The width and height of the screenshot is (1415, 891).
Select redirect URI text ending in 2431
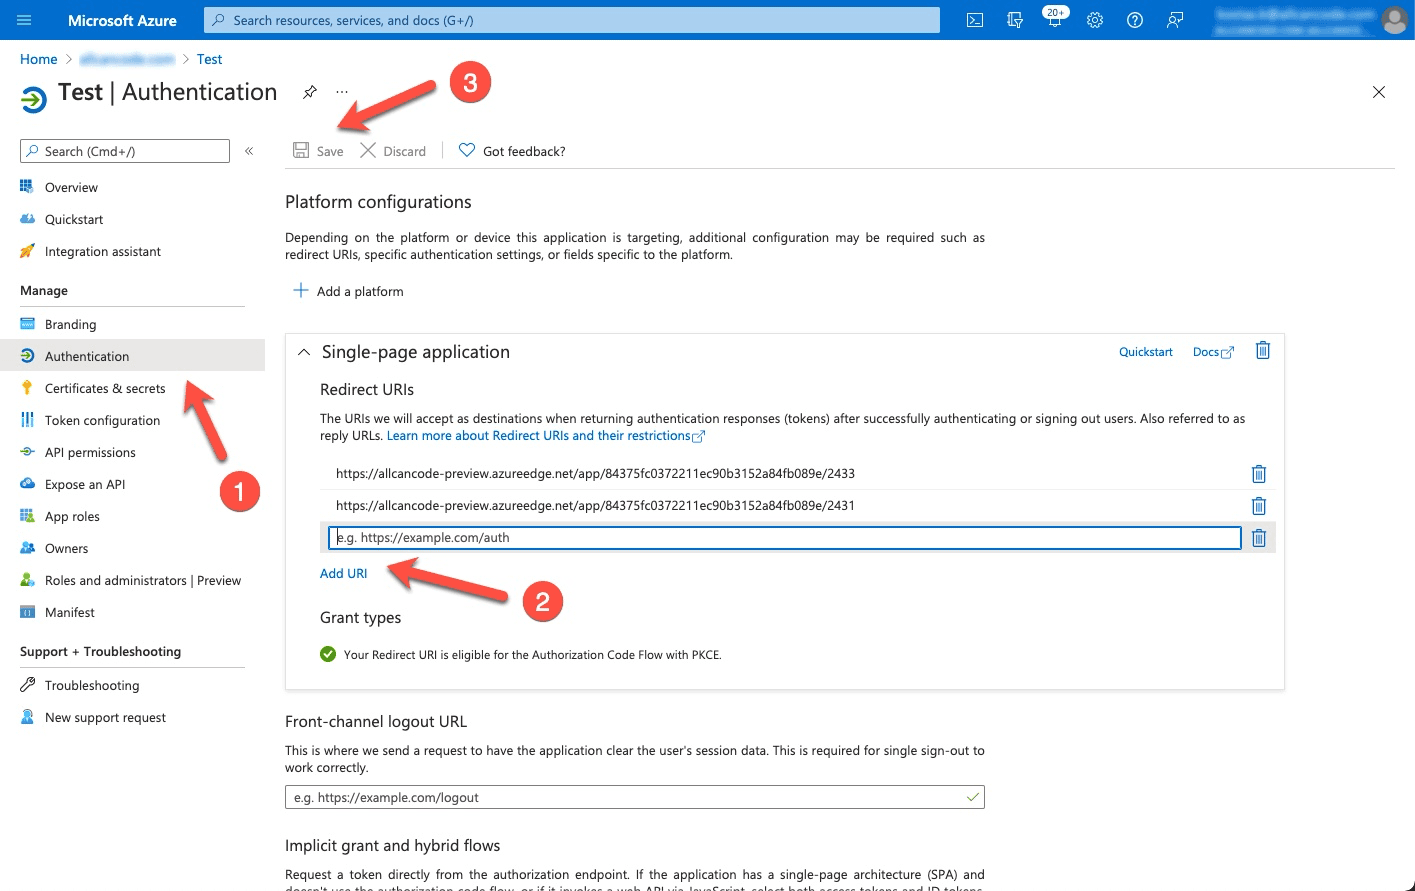click(x=595, y=506)
